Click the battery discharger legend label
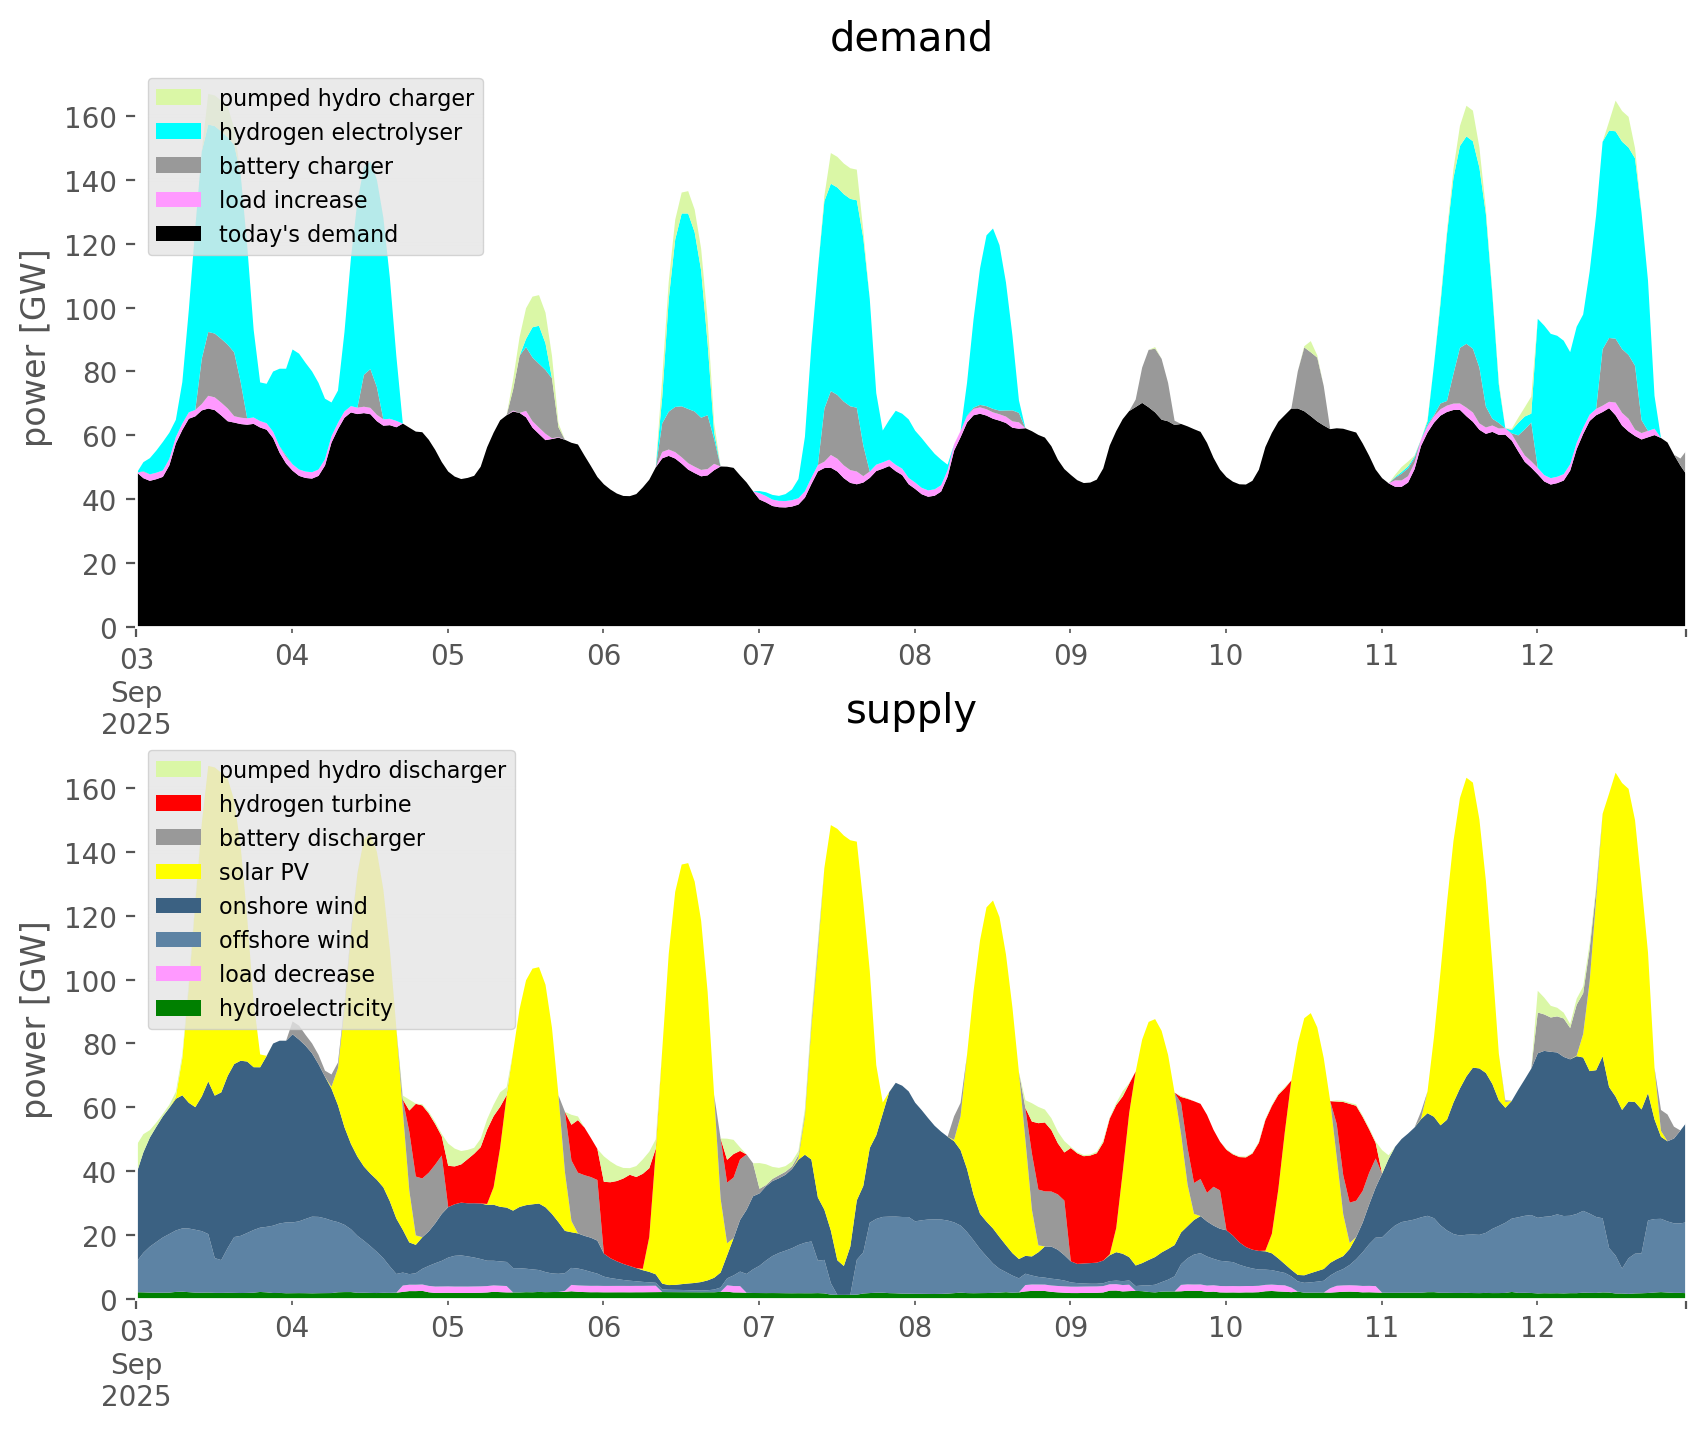 (321, 838)
